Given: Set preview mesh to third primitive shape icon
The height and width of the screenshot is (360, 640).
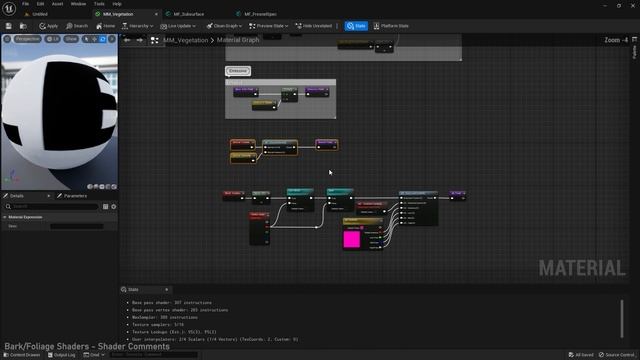Looking at the screenshot, I should [102, 187].
